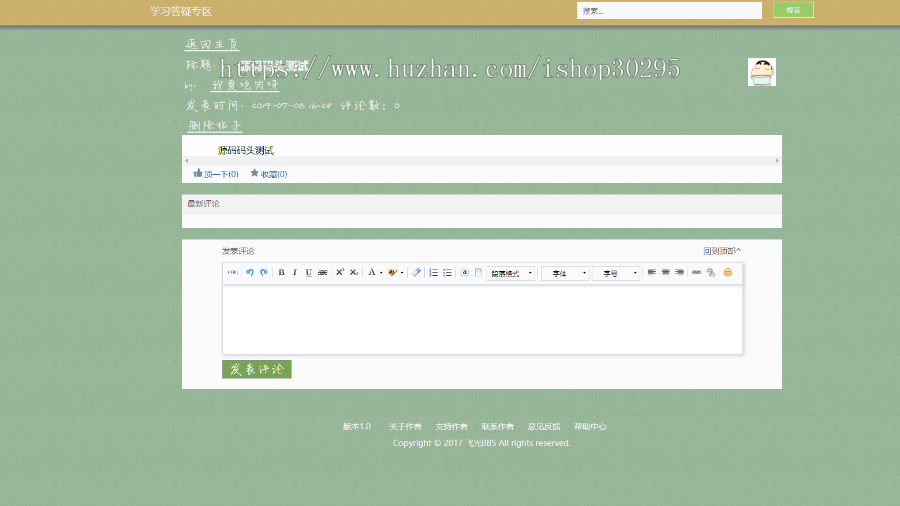900x506 pixels.
Task: Click 回到顶部 back to top link
Action: tap(722, 251)
